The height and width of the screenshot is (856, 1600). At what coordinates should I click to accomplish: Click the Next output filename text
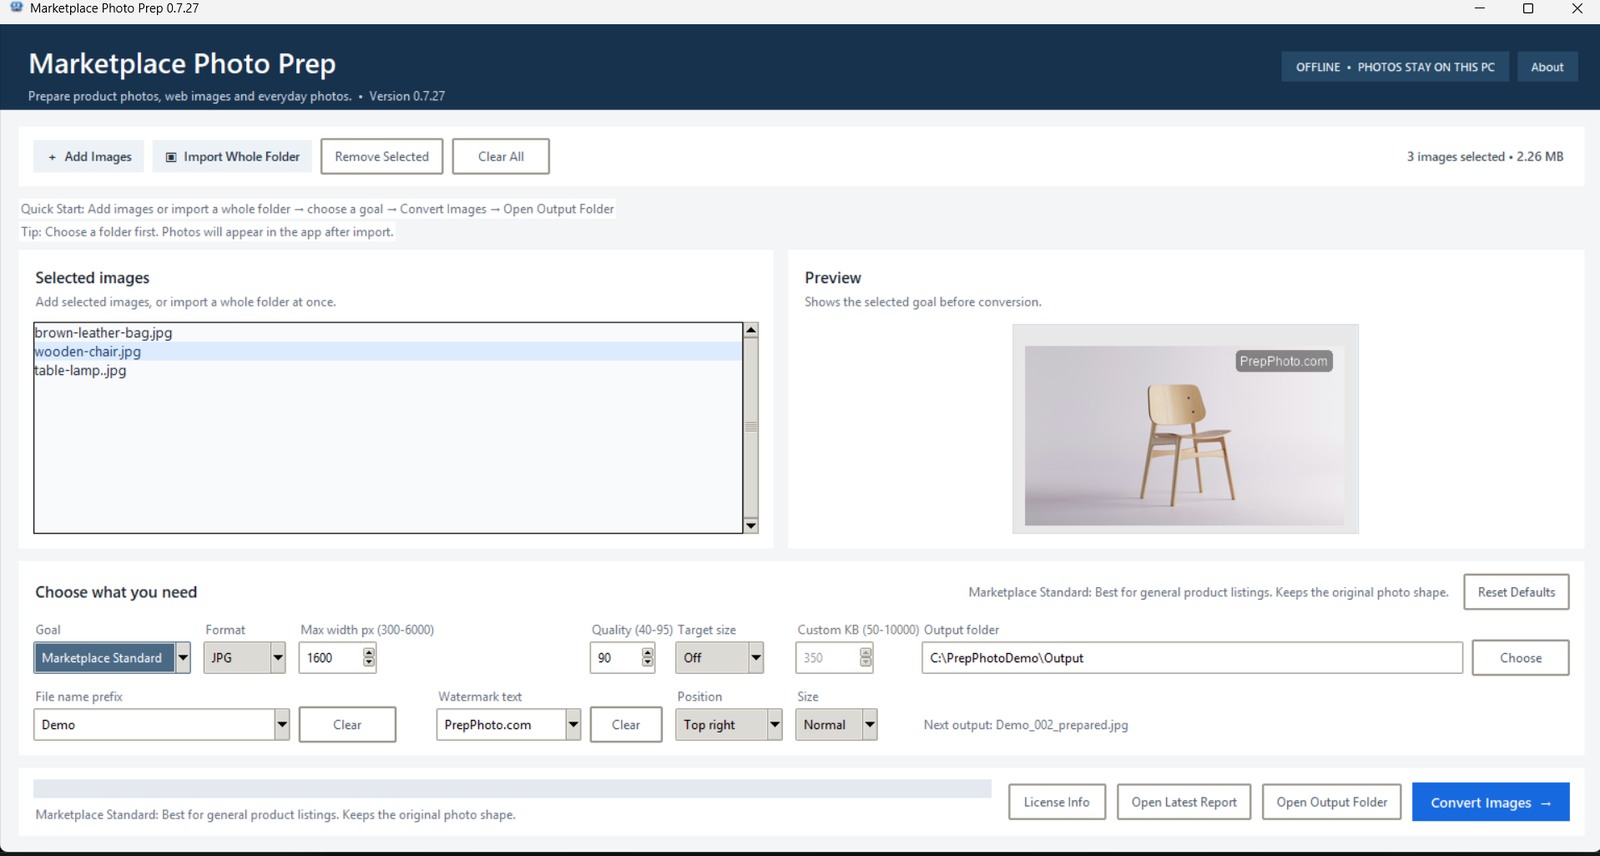click(x=1026, y=725)
